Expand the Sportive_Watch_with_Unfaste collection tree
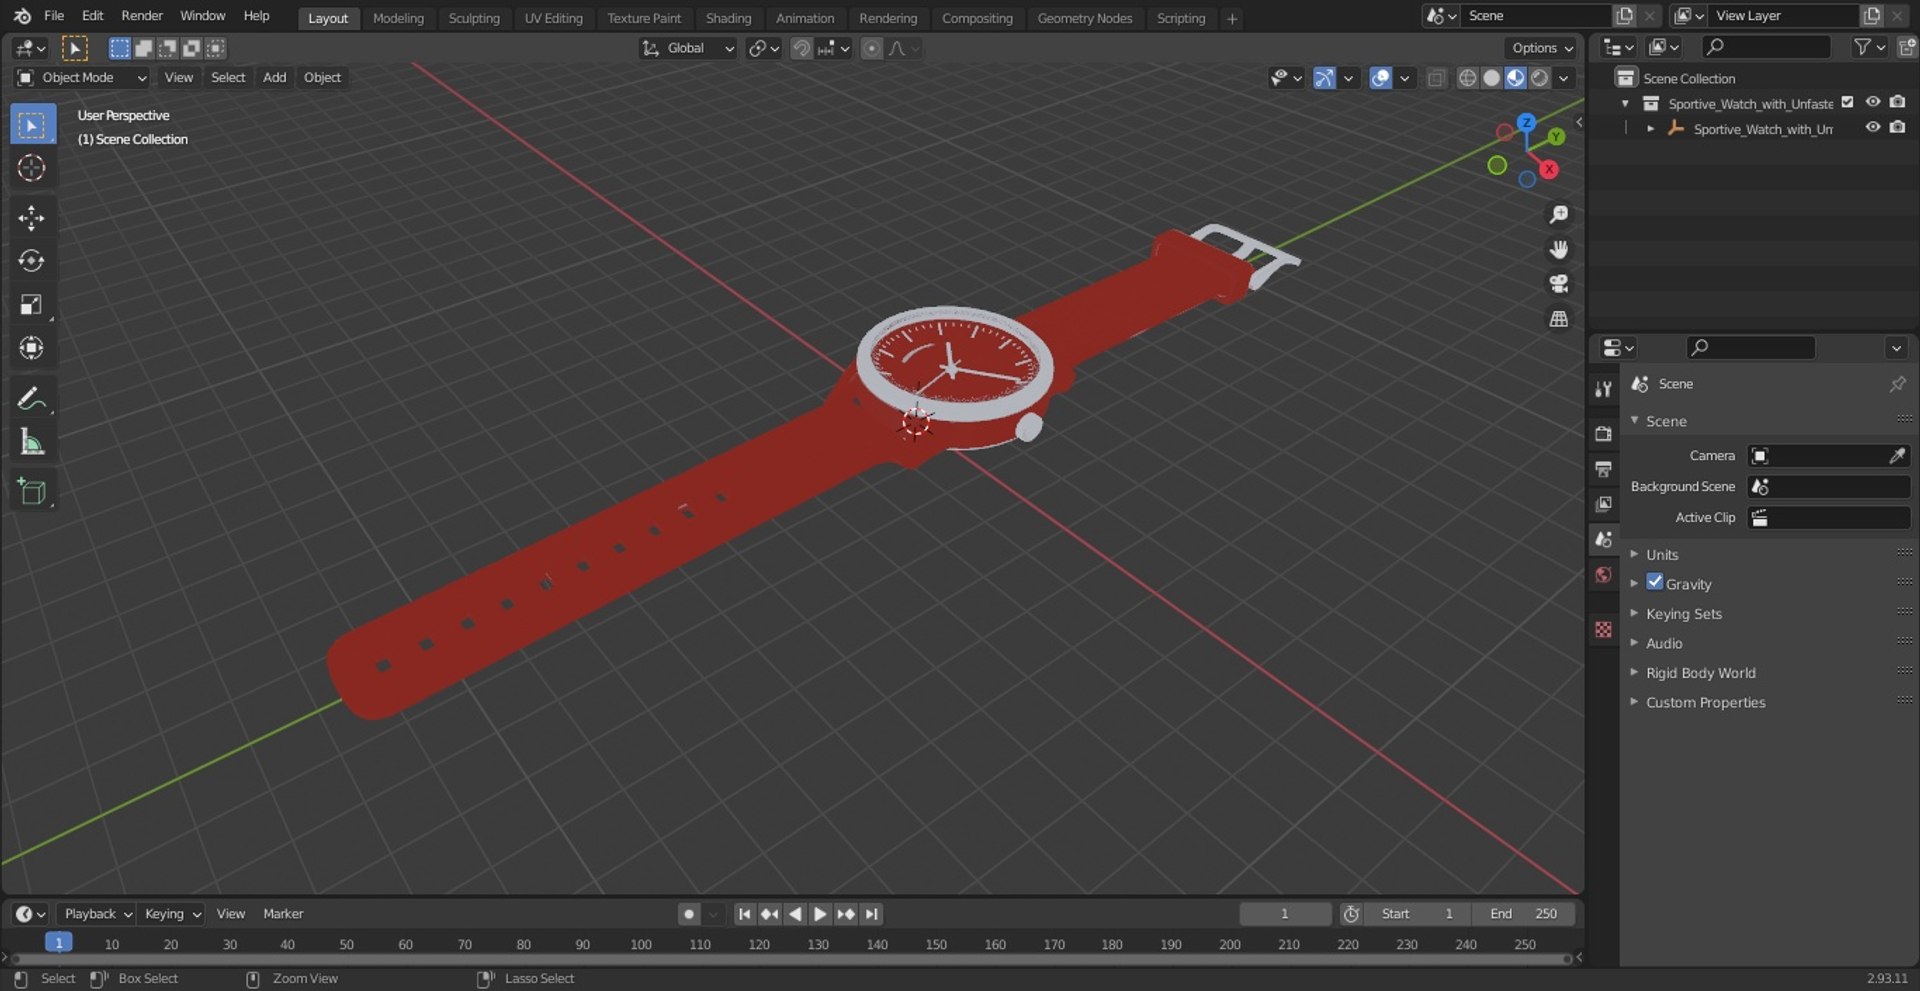The width and height of the screenshot is (1920, 991). click(x=1625, y=103)
